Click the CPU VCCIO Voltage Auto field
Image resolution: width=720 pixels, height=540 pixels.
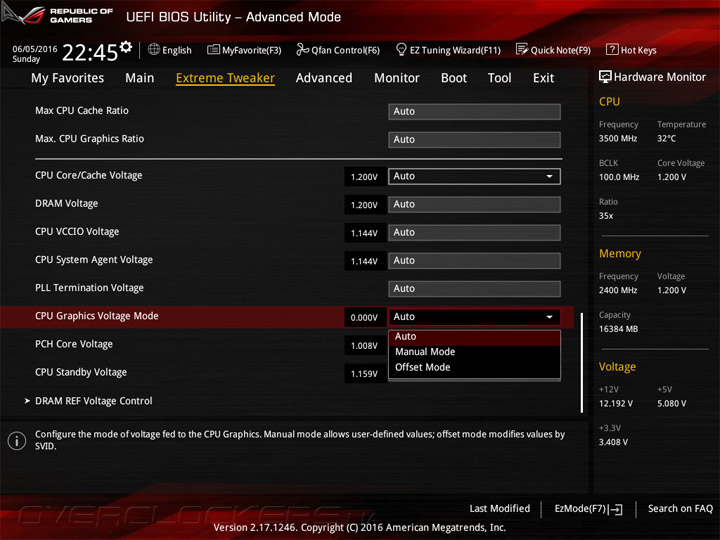pyautogui.click(x=474, y=232)
